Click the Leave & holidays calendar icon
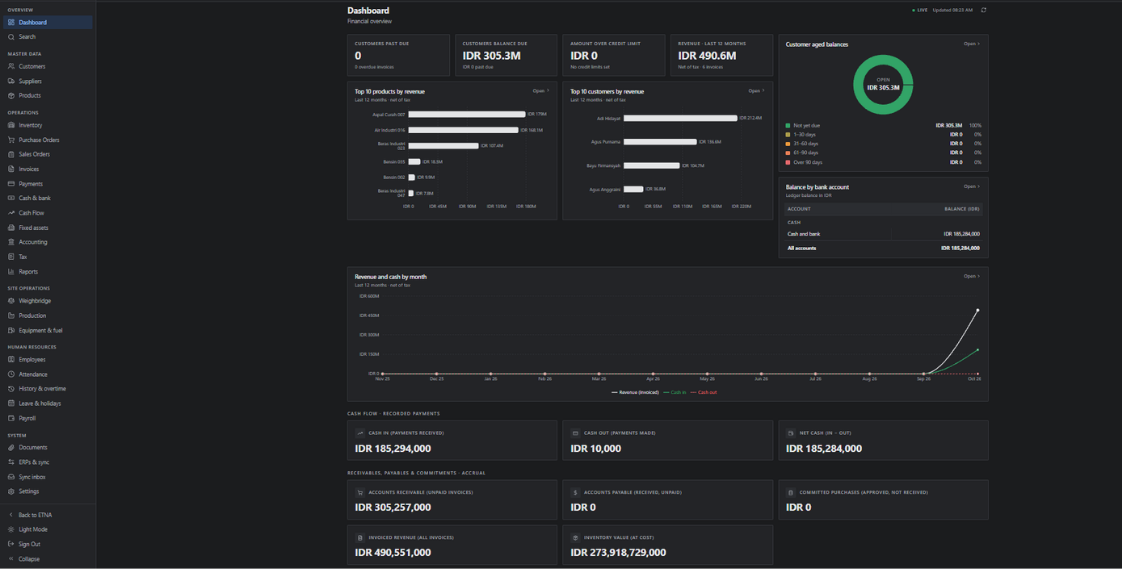The height and width of the screenshot is (572, 1122). (11, 403)
